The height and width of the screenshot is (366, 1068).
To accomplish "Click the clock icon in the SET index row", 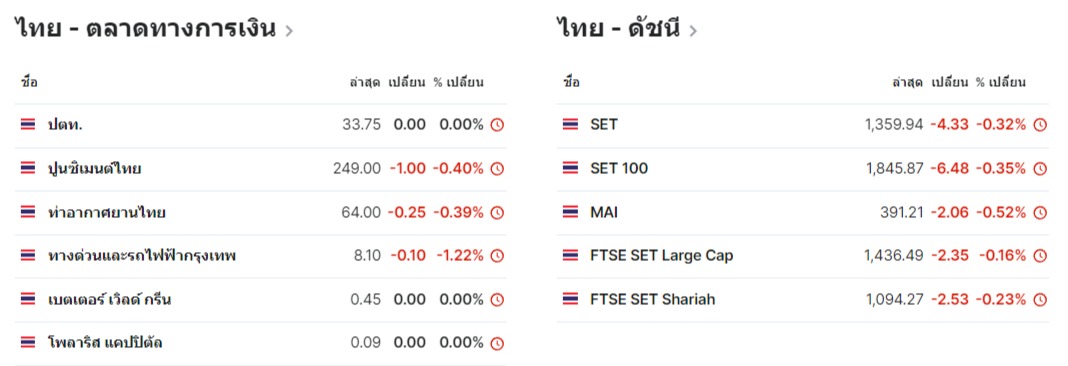I will click(x=1040, y=125).
